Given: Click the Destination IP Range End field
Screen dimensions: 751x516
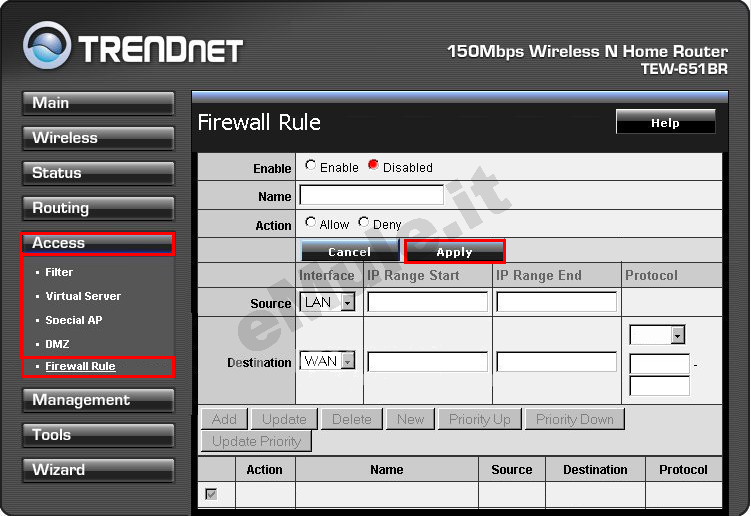Looking at the screenshot, I should 557,362.
